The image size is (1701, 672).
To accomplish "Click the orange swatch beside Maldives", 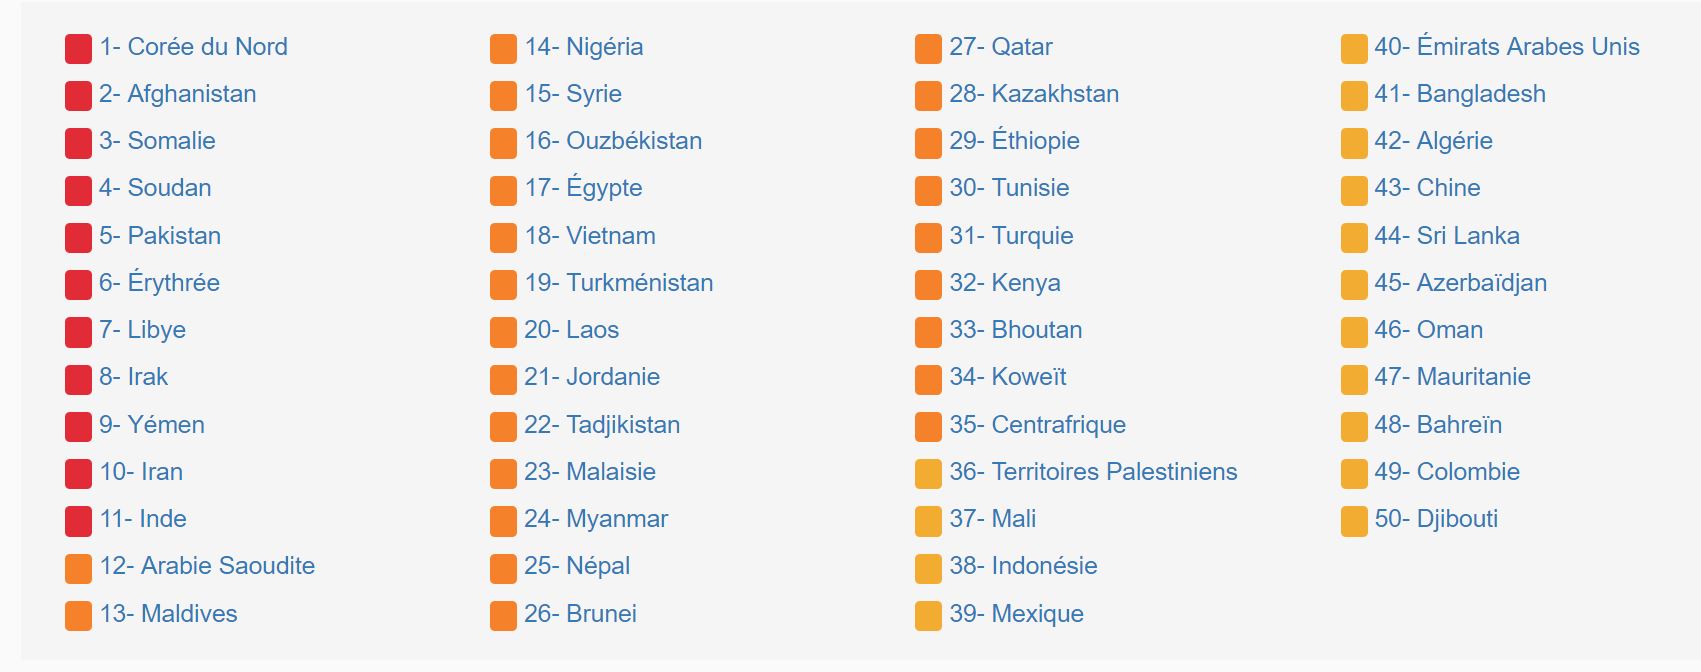I will (78, 616).
